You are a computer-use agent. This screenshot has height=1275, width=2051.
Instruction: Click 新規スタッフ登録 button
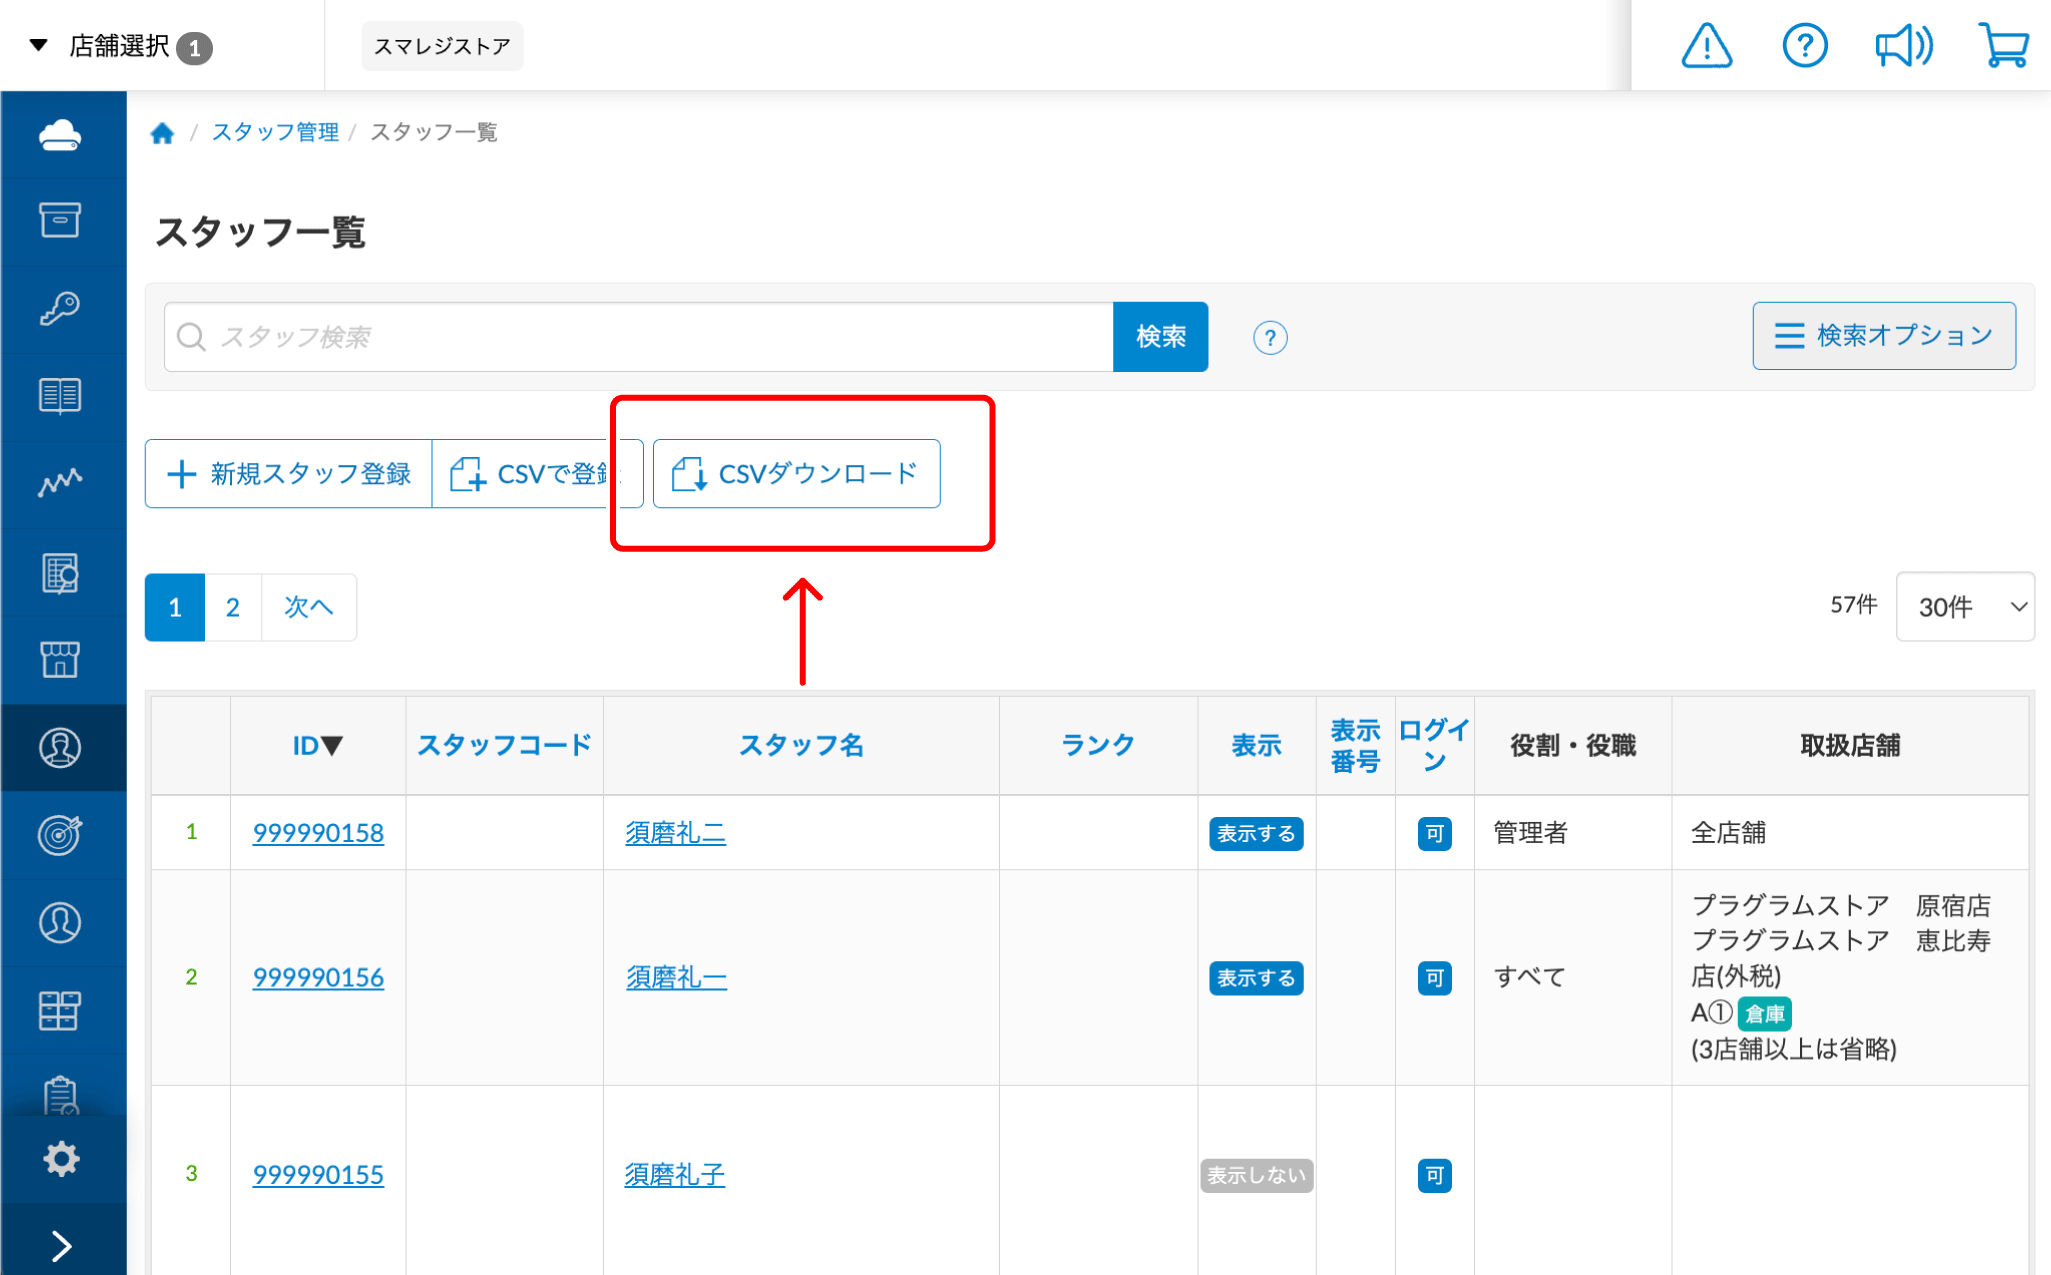pos(288,474)
